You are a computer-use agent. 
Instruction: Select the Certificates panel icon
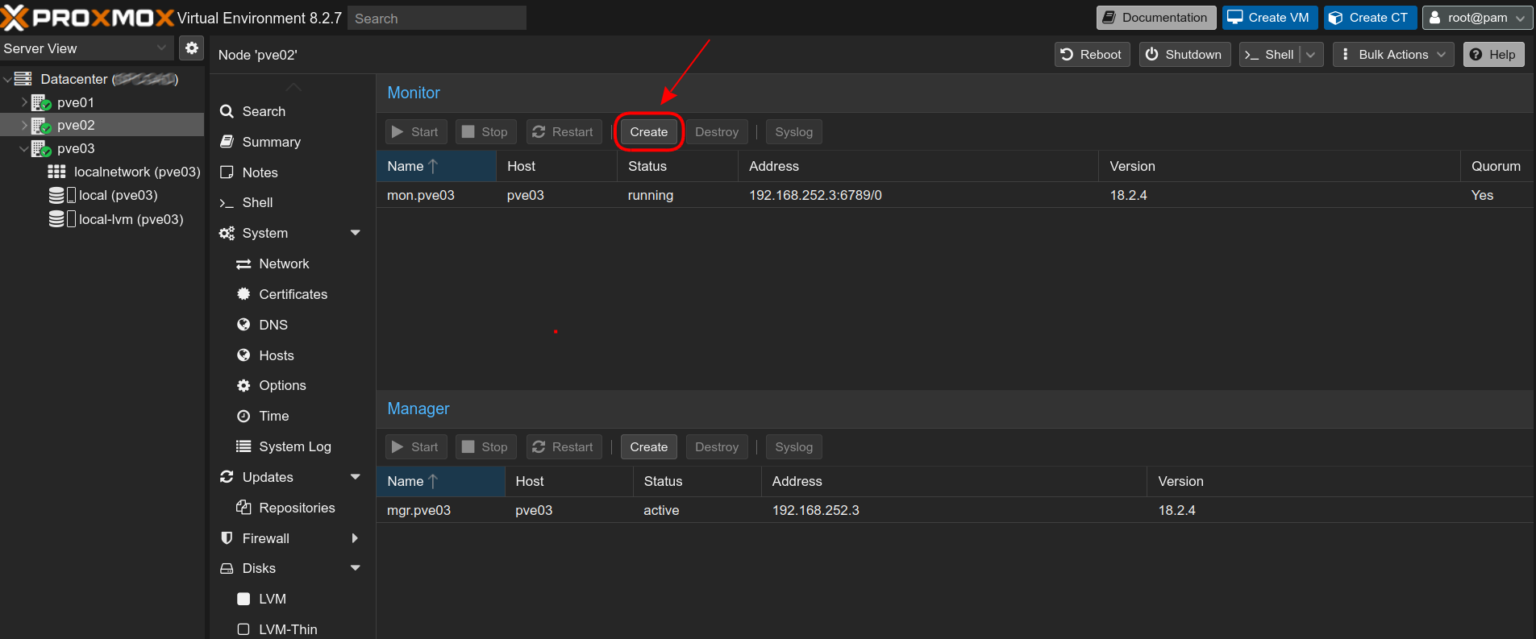[x=242, y=294]
